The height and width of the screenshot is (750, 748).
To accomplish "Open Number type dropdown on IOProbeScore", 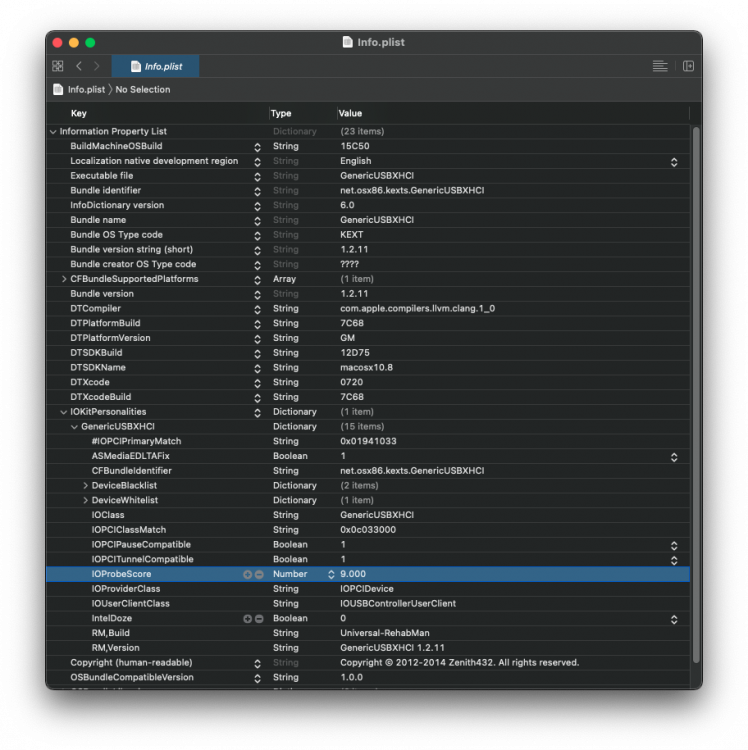I will [x=330, y=574].
